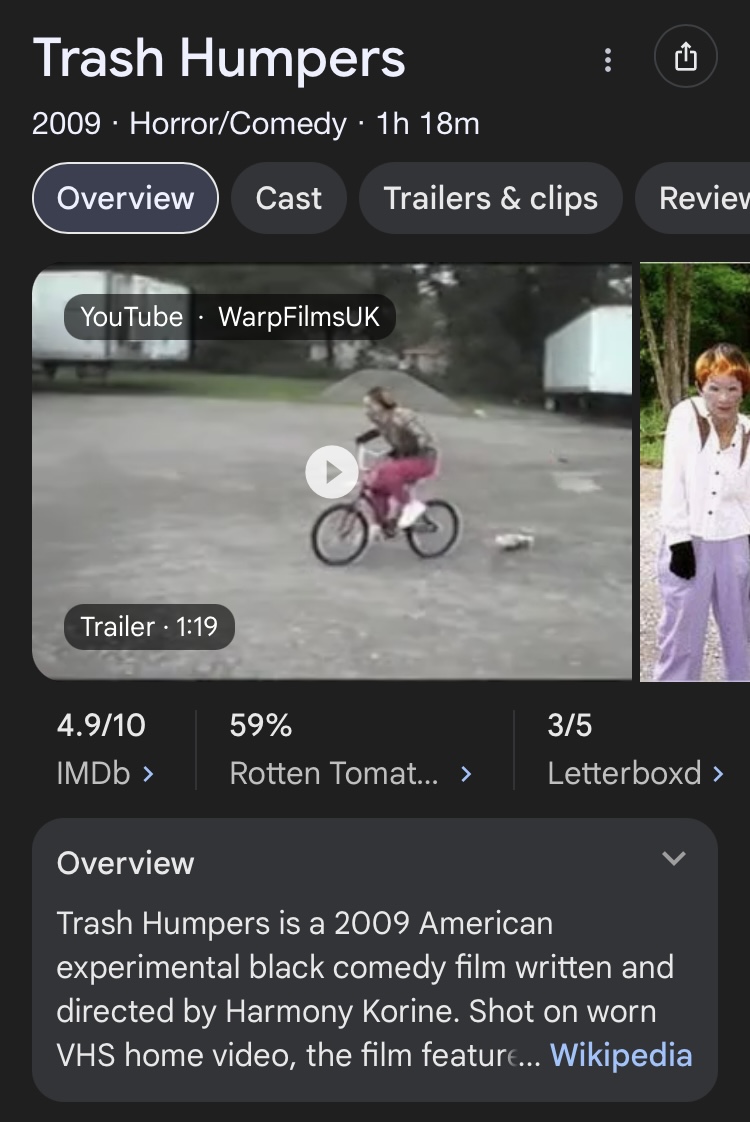750x1122 pixels.
Task: Click the chevron next to Rotten Tomatoes
Action: (x=466, y=774)
